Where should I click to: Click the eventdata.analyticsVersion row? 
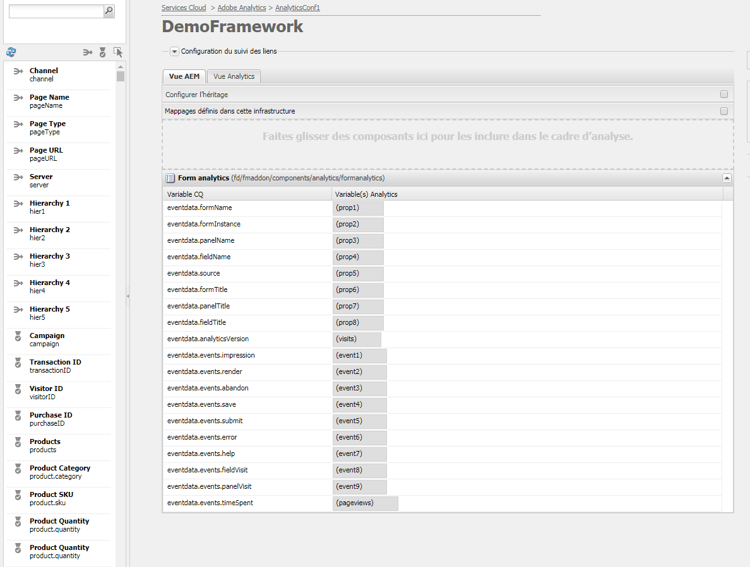442,339
